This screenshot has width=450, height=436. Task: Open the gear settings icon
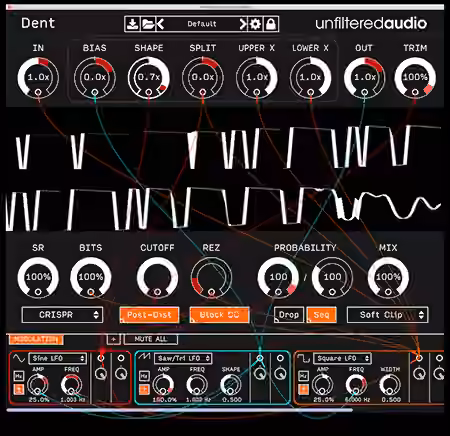tap(255, 24)
